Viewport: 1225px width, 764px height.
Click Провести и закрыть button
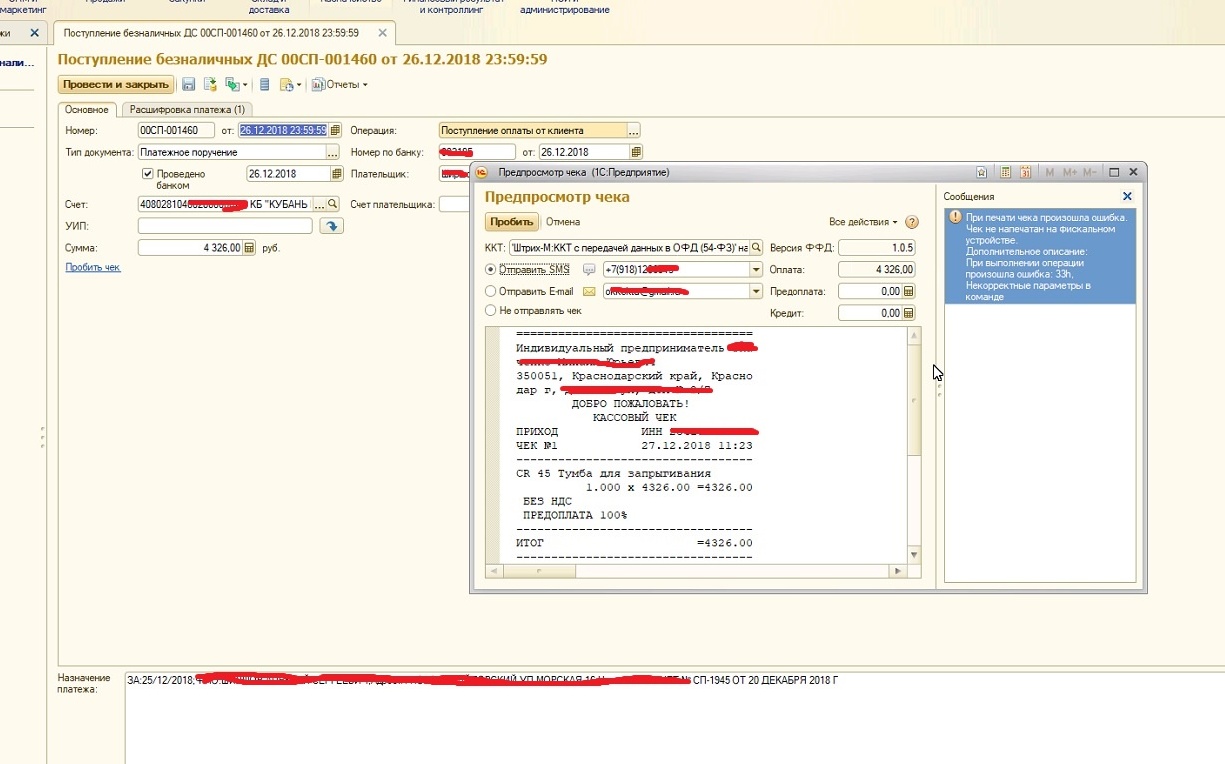(x=115, y=85)
